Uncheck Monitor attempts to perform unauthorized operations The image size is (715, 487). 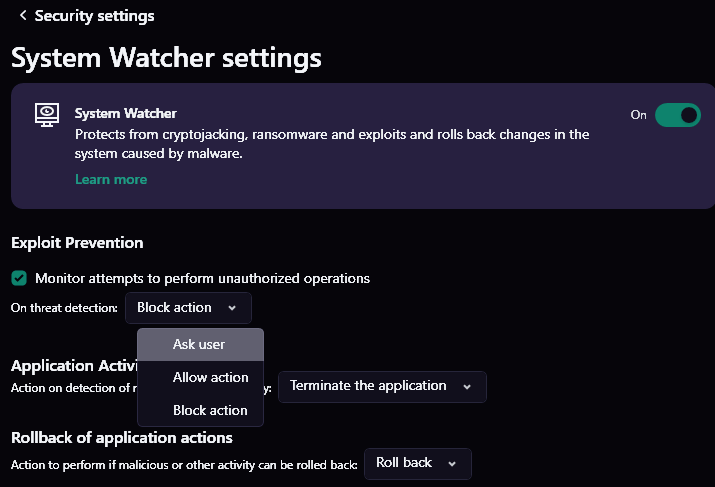(x=19, y=278)
